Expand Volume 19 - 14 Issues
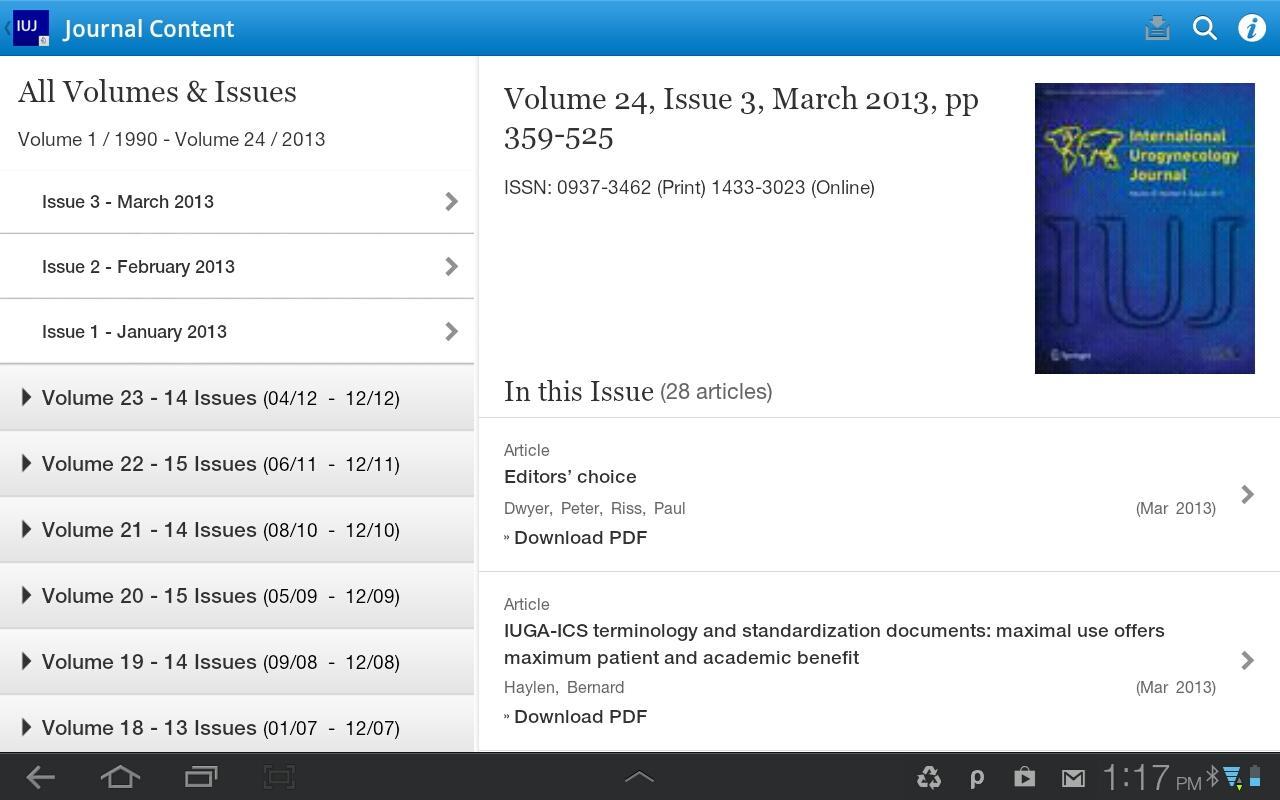 237,662
